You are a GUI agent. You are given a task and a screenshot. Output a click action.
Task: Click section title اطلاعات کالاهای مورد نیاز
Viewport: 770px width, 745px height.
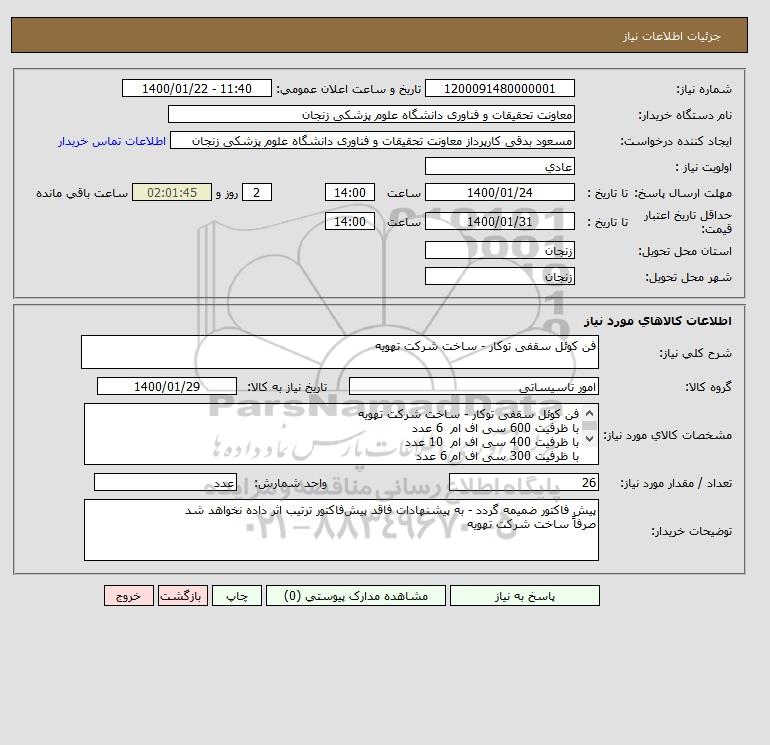coord(658,321)
